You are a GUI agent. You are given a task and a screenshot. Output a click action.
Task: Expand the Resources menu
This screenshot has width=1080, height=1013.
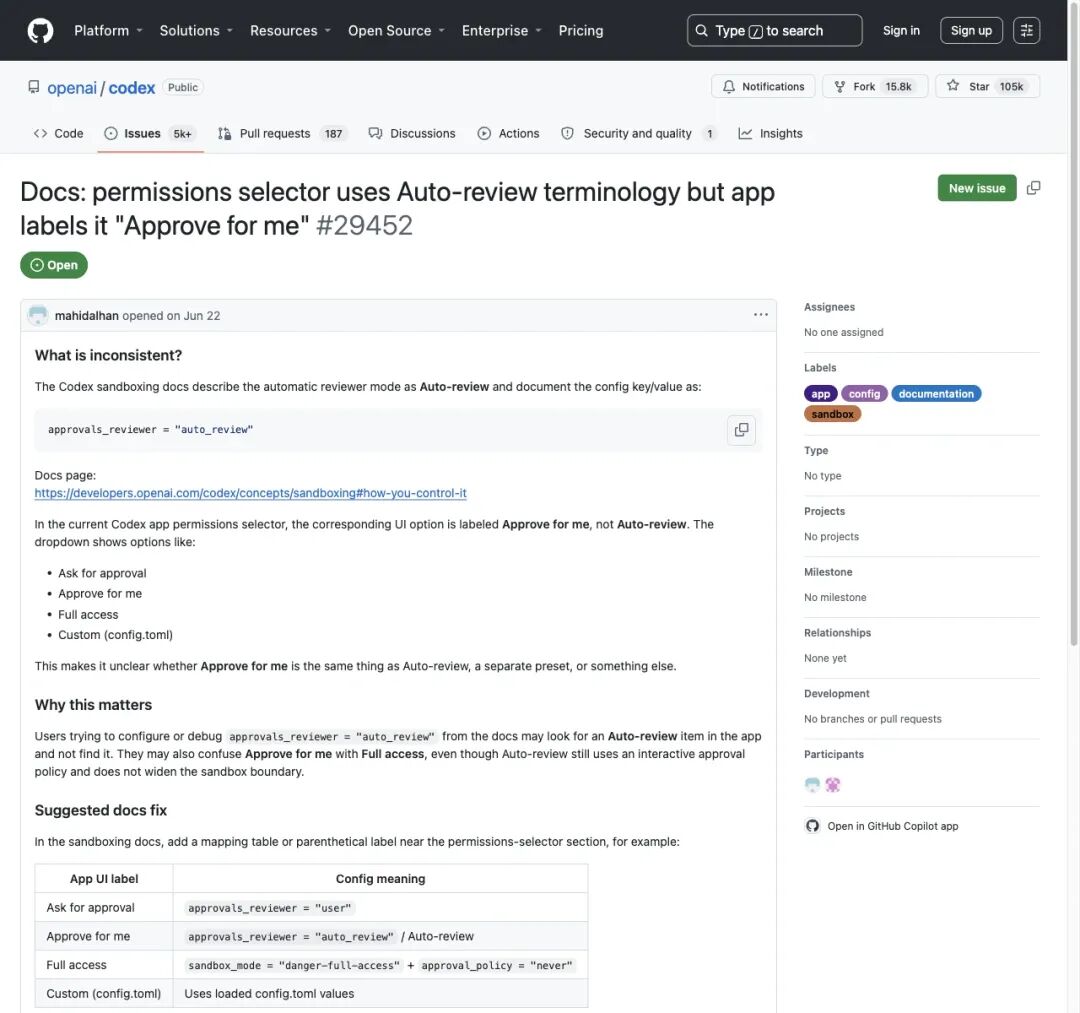click(x=290, y=30)
